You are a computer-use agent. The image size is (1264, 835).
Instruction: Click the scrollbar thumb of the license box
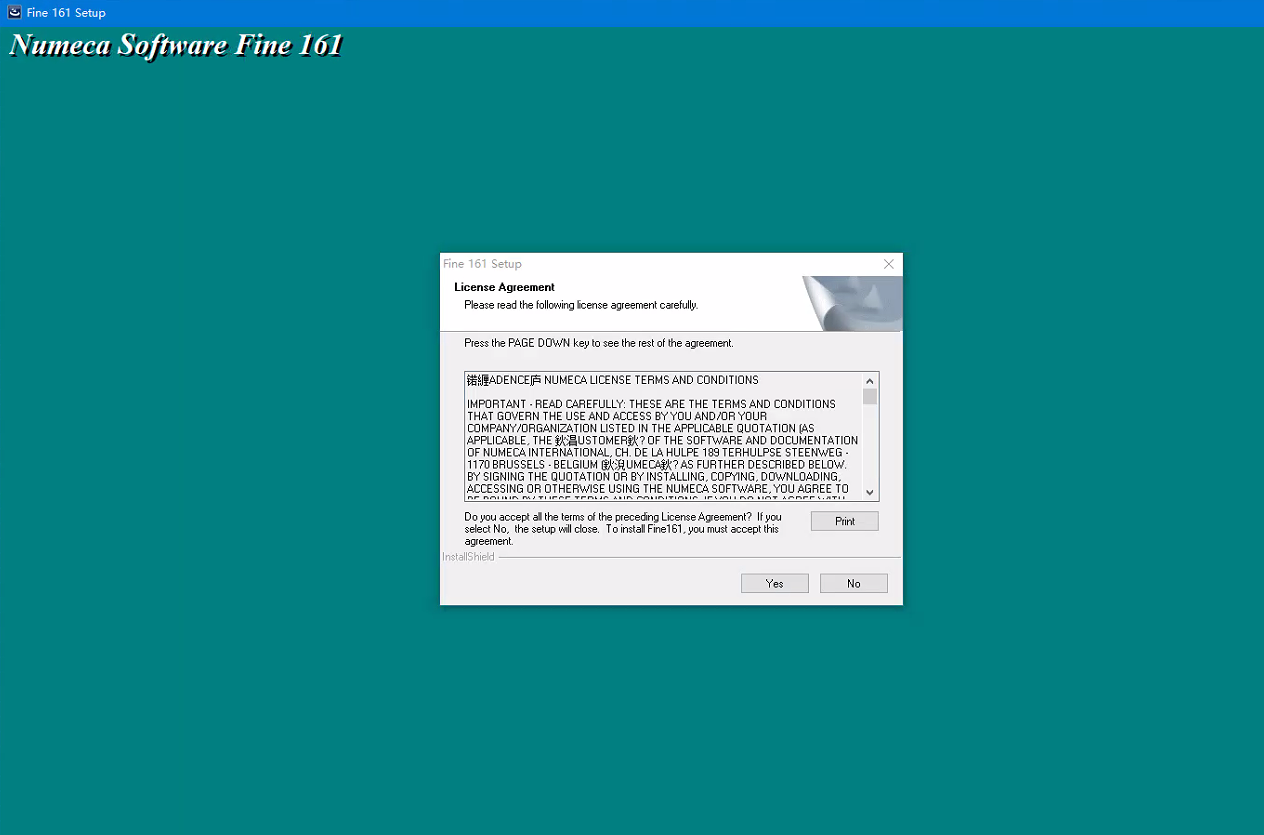pos(870,397)
